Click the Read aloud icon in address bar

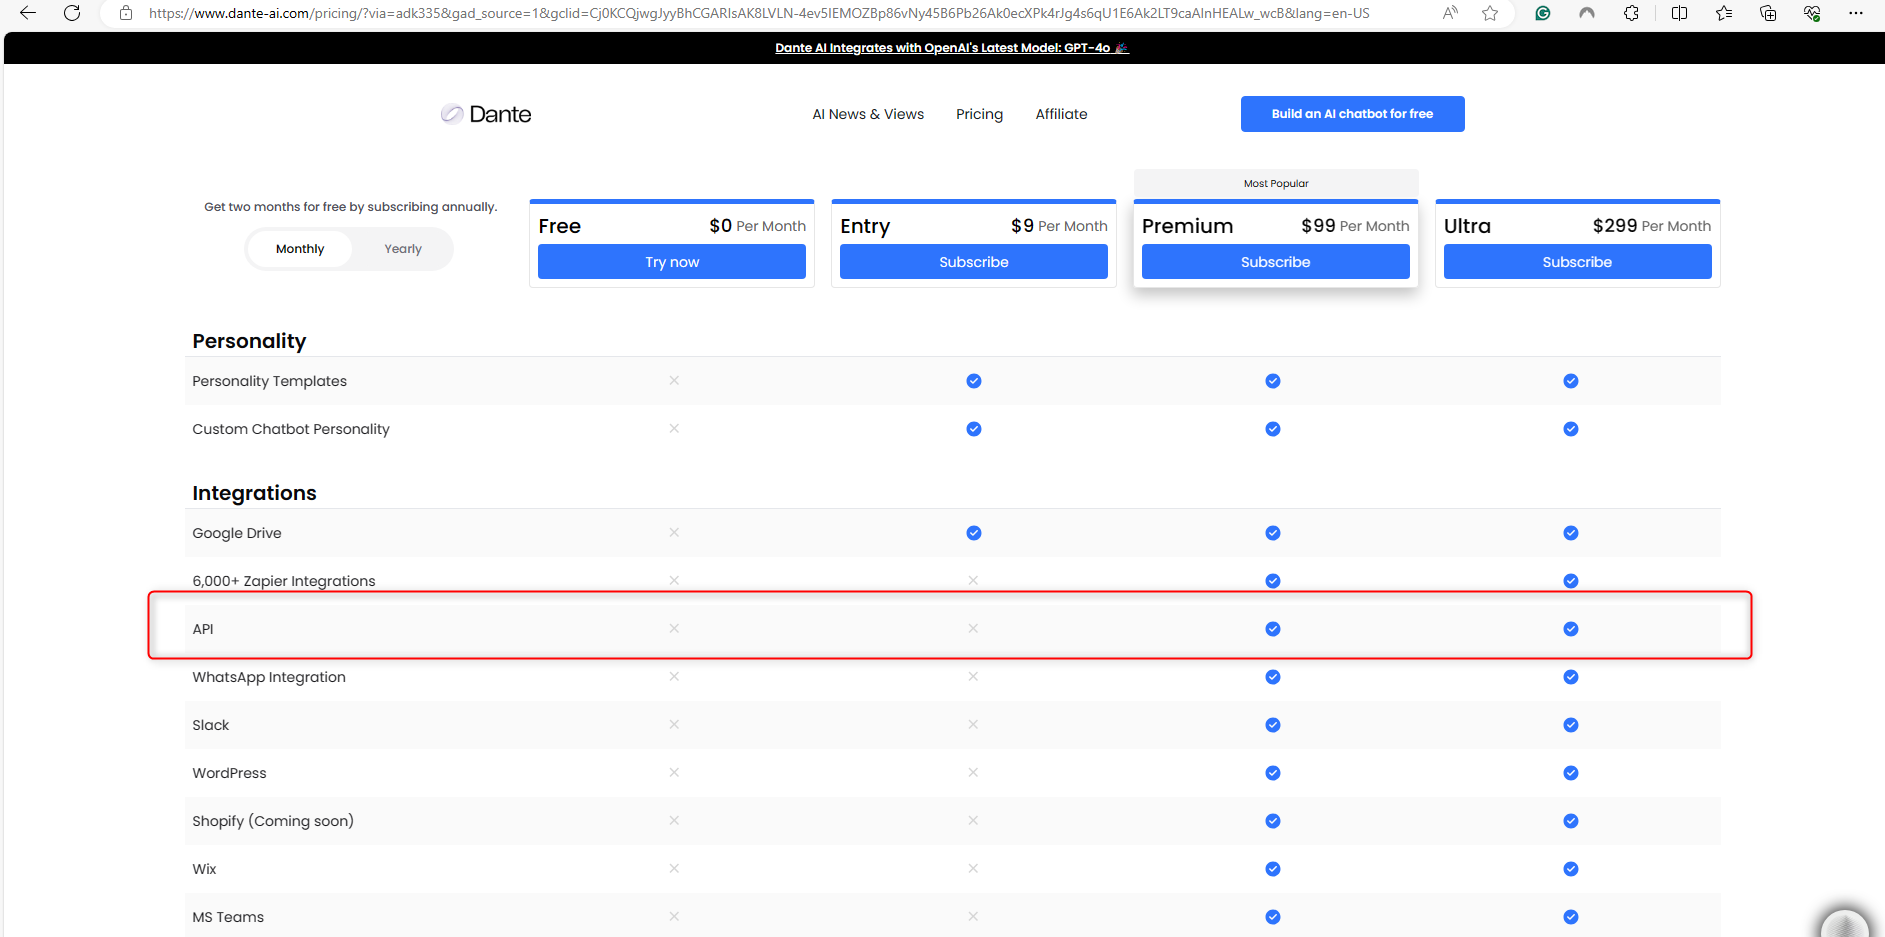click(1450, 13)
